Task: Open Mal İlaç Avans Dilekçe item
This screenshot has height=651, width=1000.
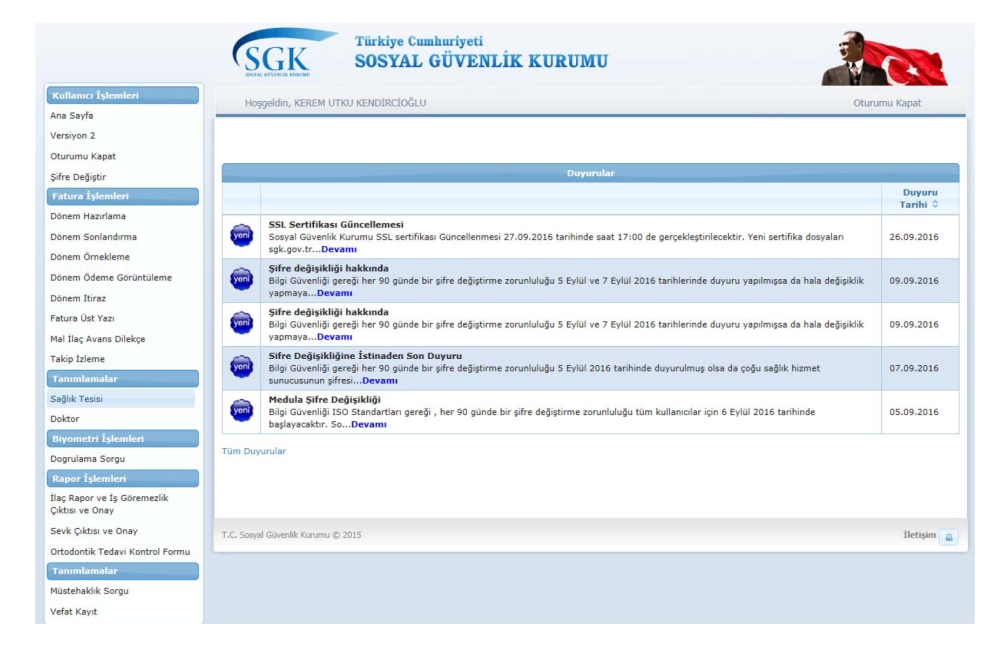Action: pos(98,339)
